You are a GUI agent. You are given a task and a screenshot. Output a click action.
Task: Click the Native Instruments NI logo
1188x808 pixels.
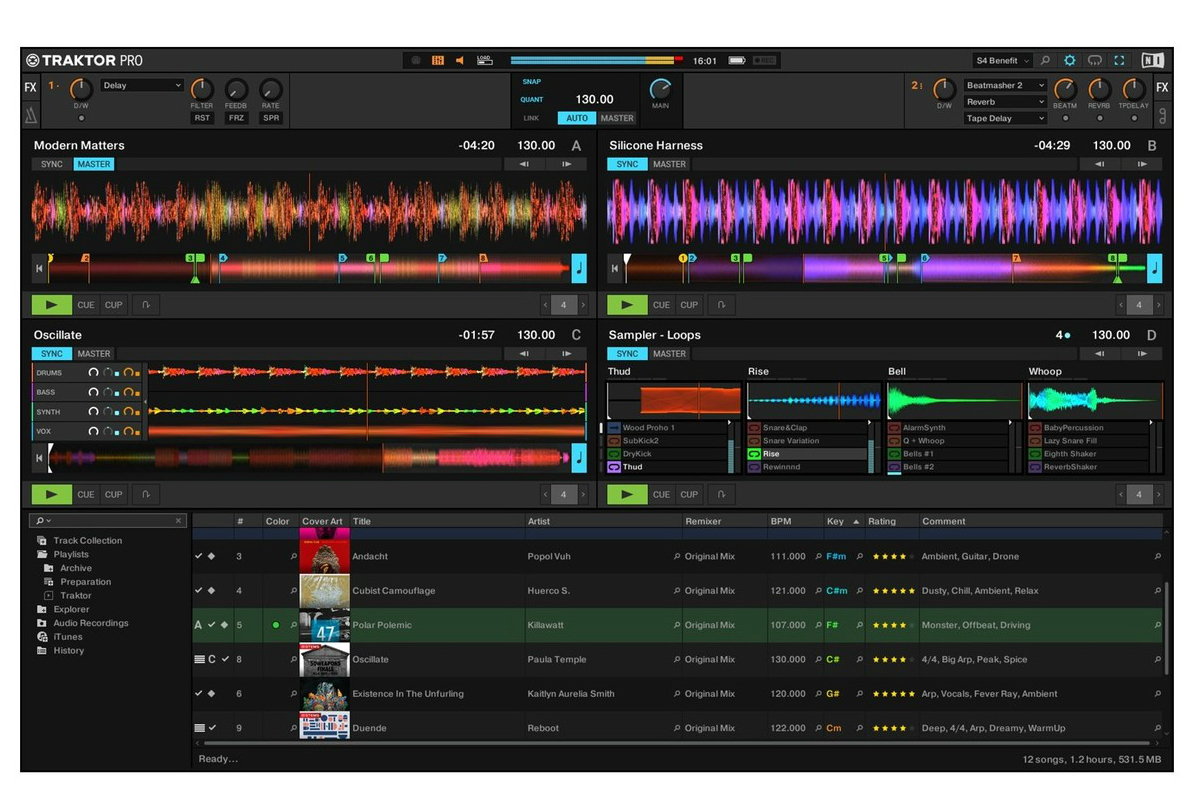pos(1152,61)
